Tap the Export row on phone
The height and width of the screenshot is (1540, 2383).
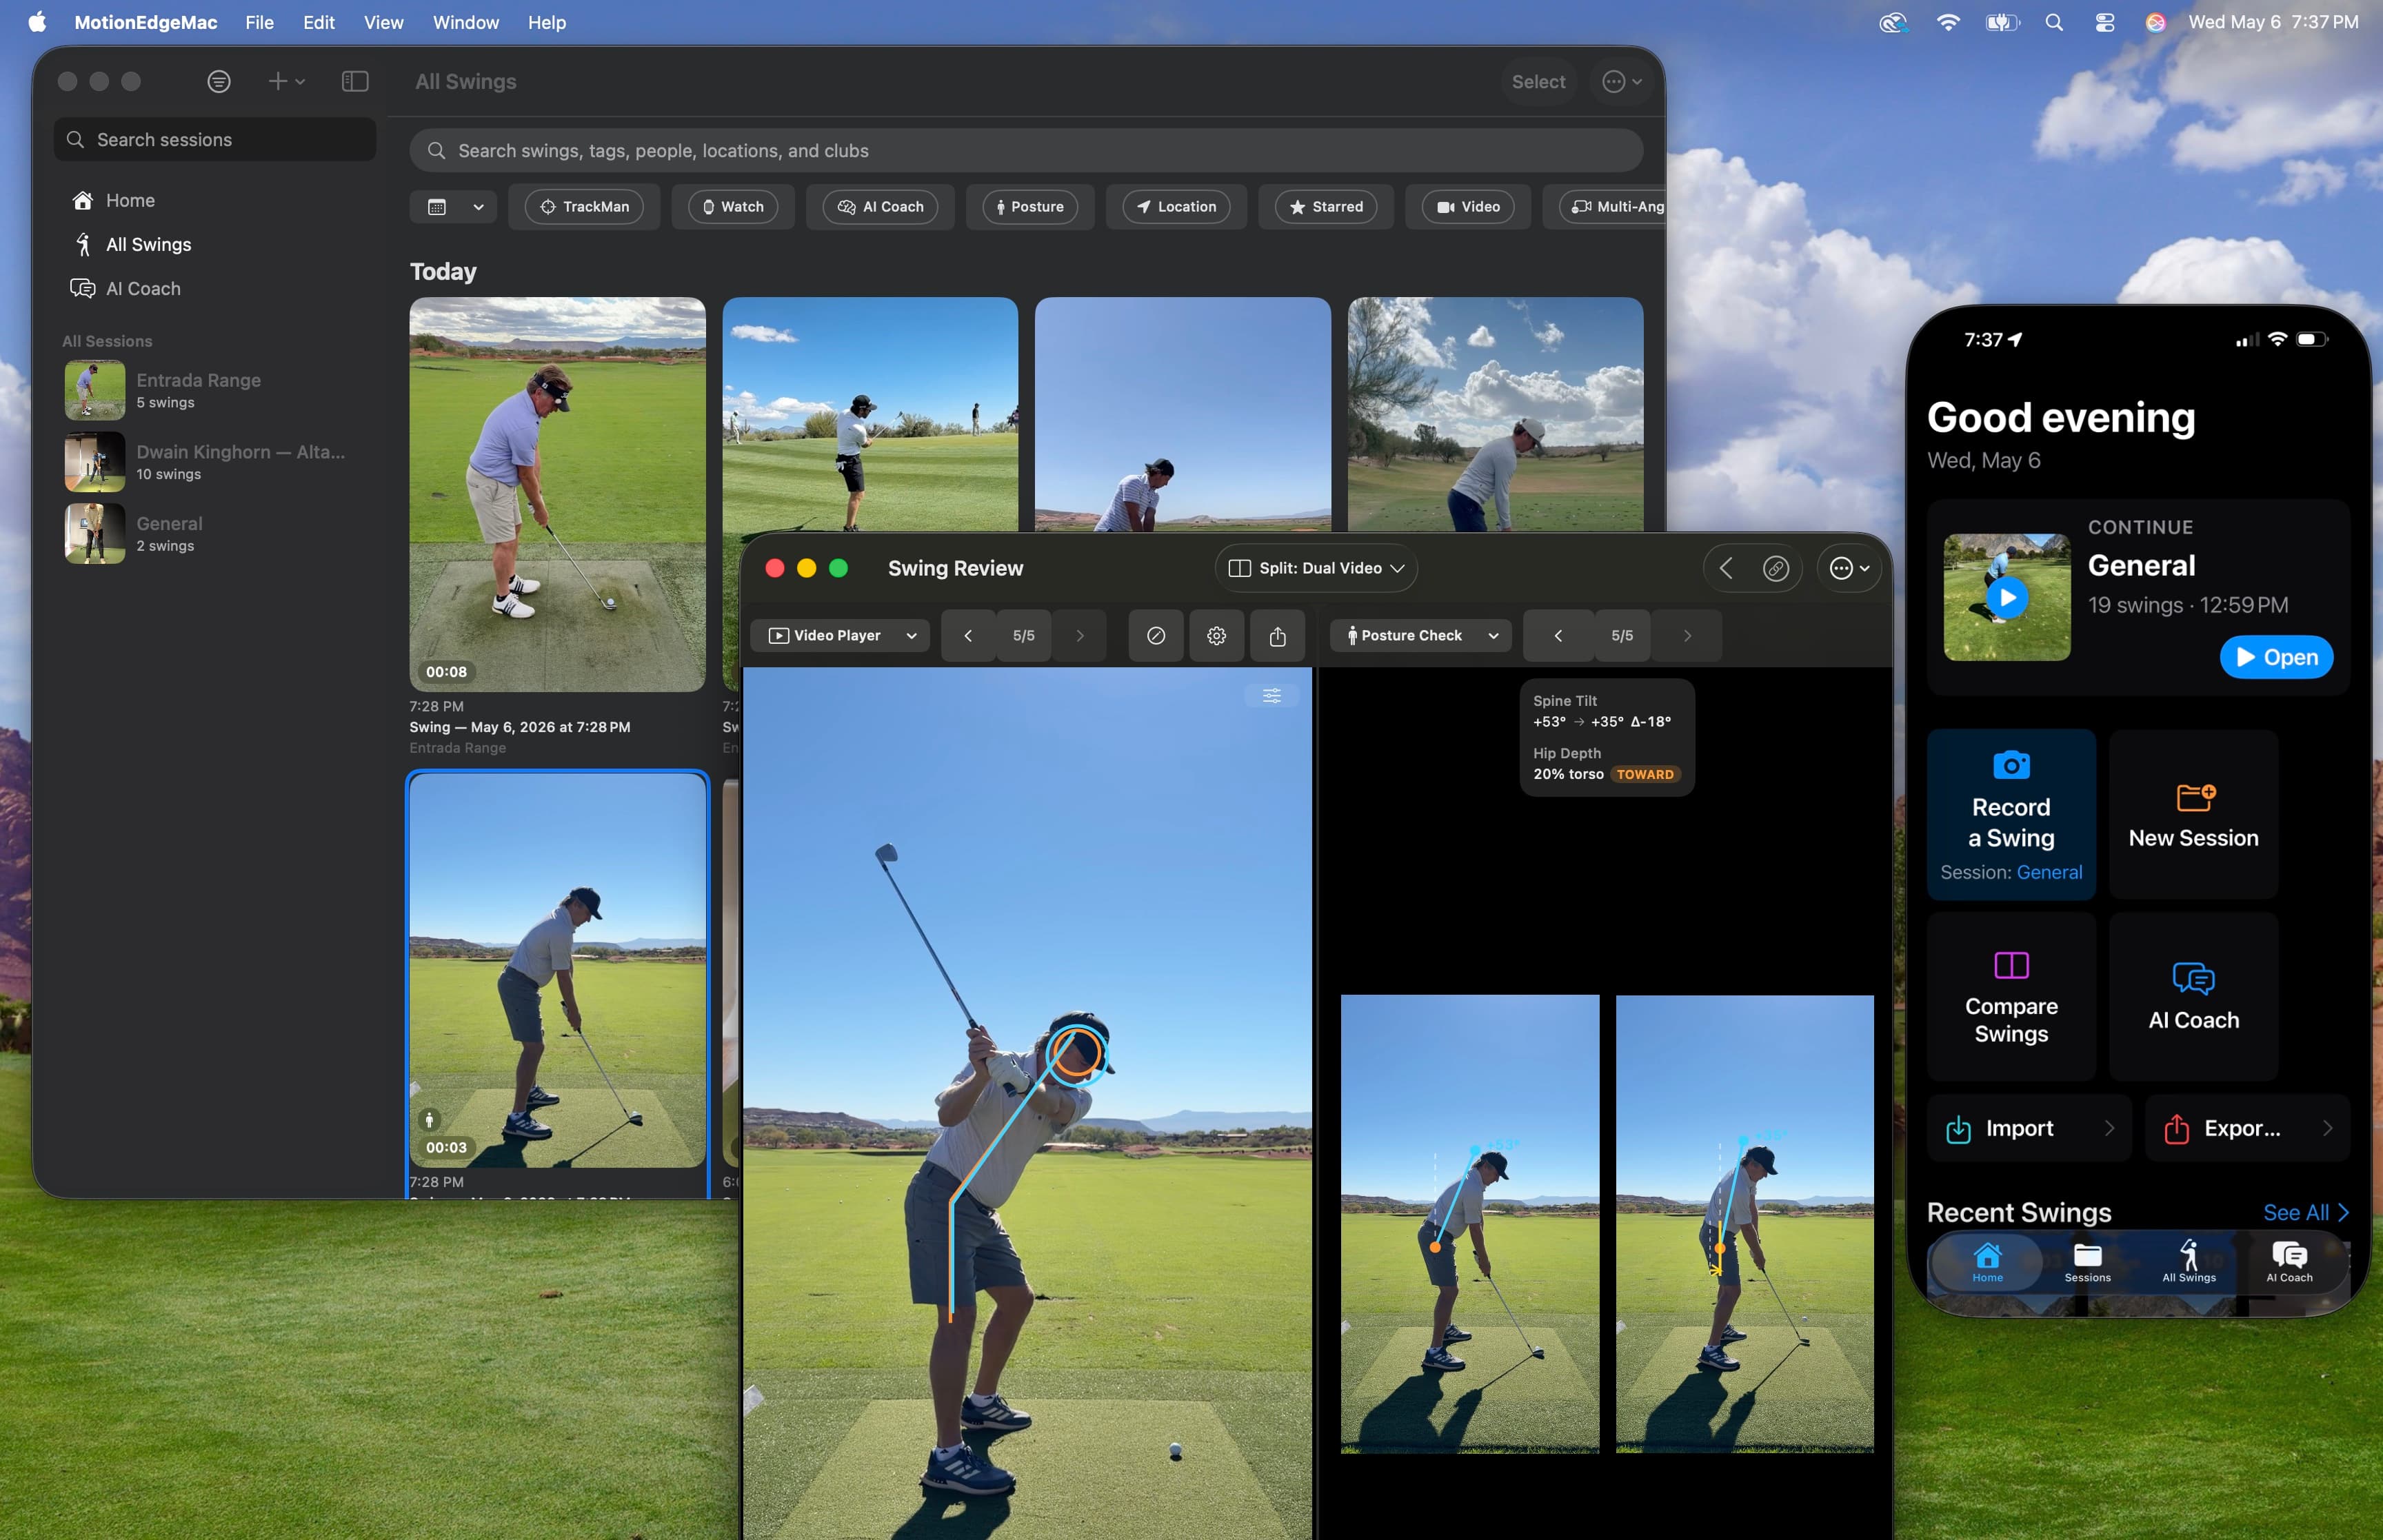tap(2247, 1128)
